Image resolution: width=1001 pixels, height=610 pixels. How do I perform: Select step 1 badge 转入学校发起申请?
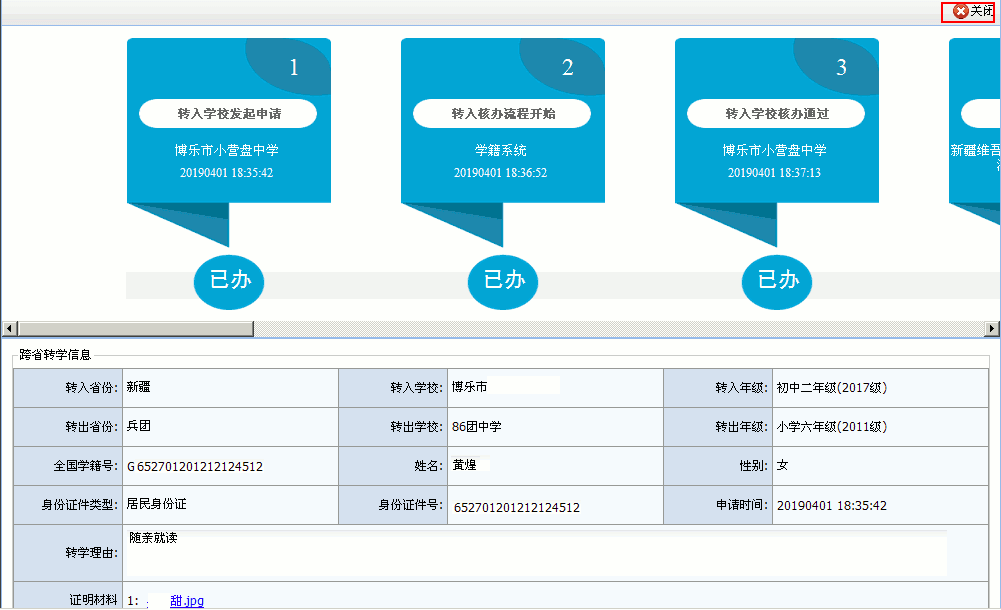(x=228, y=114)
